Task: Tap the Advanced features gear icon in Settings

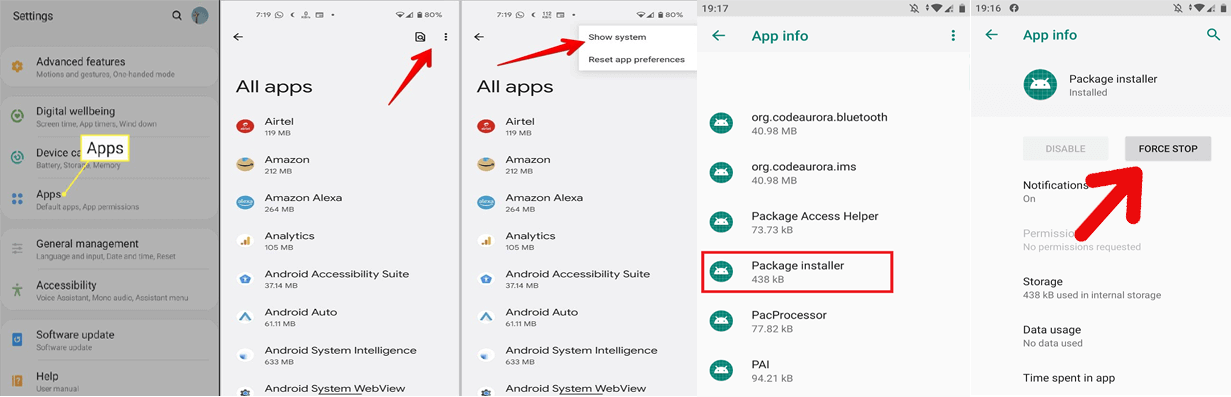Action: (x=17, y=67)
